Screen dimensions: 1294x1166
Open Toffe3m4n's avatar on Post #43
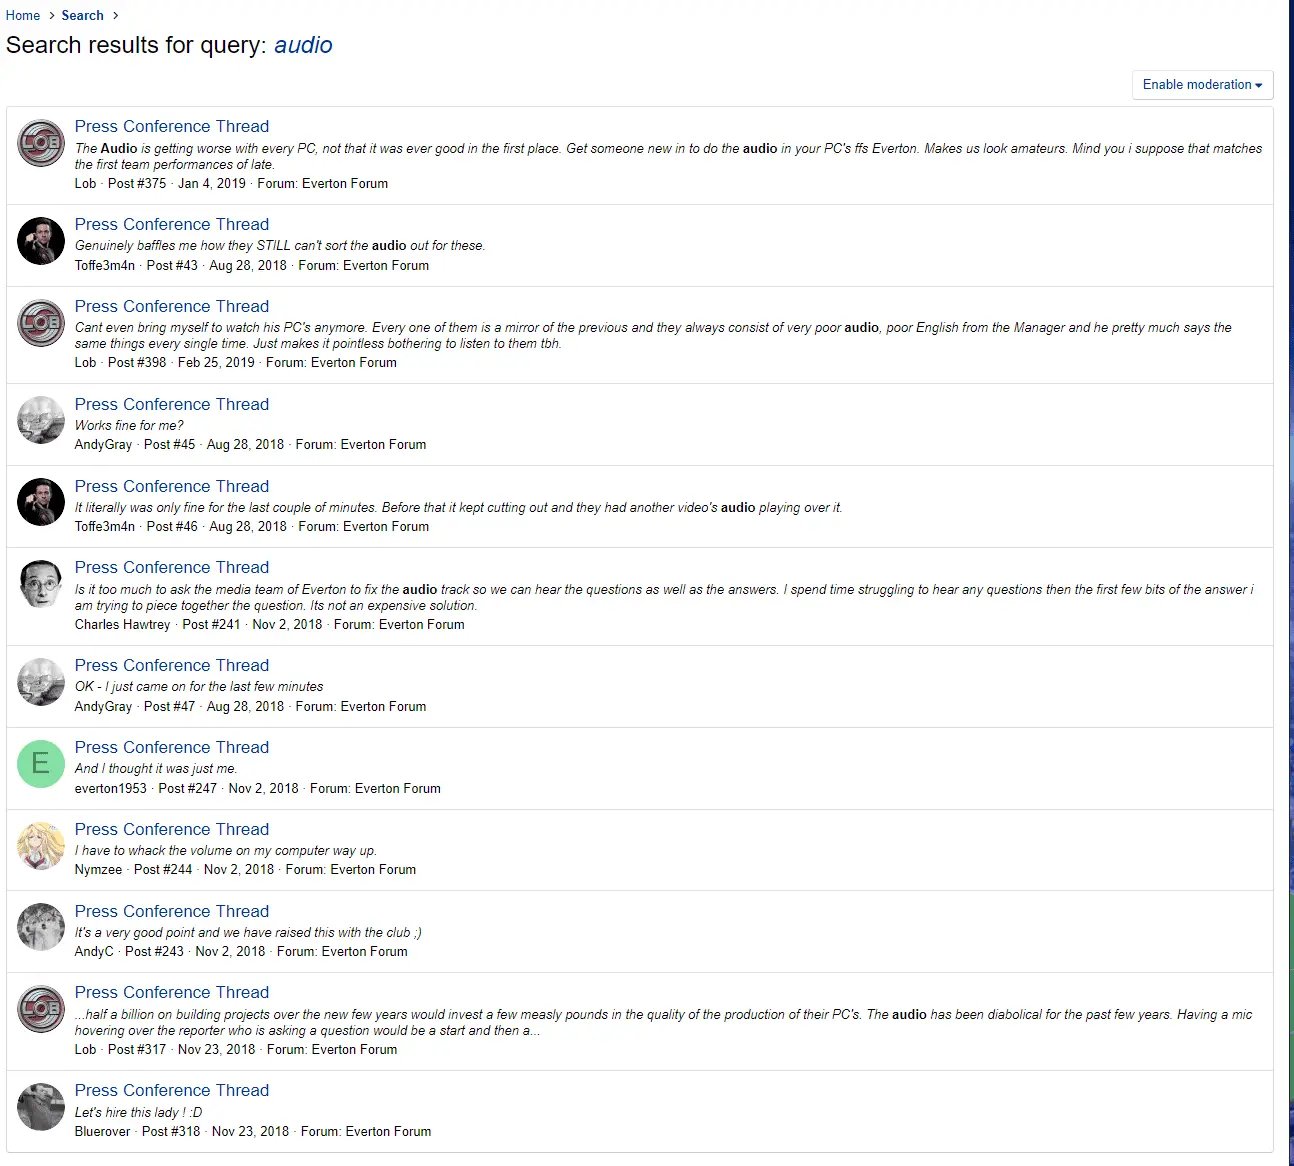[41, 241]
